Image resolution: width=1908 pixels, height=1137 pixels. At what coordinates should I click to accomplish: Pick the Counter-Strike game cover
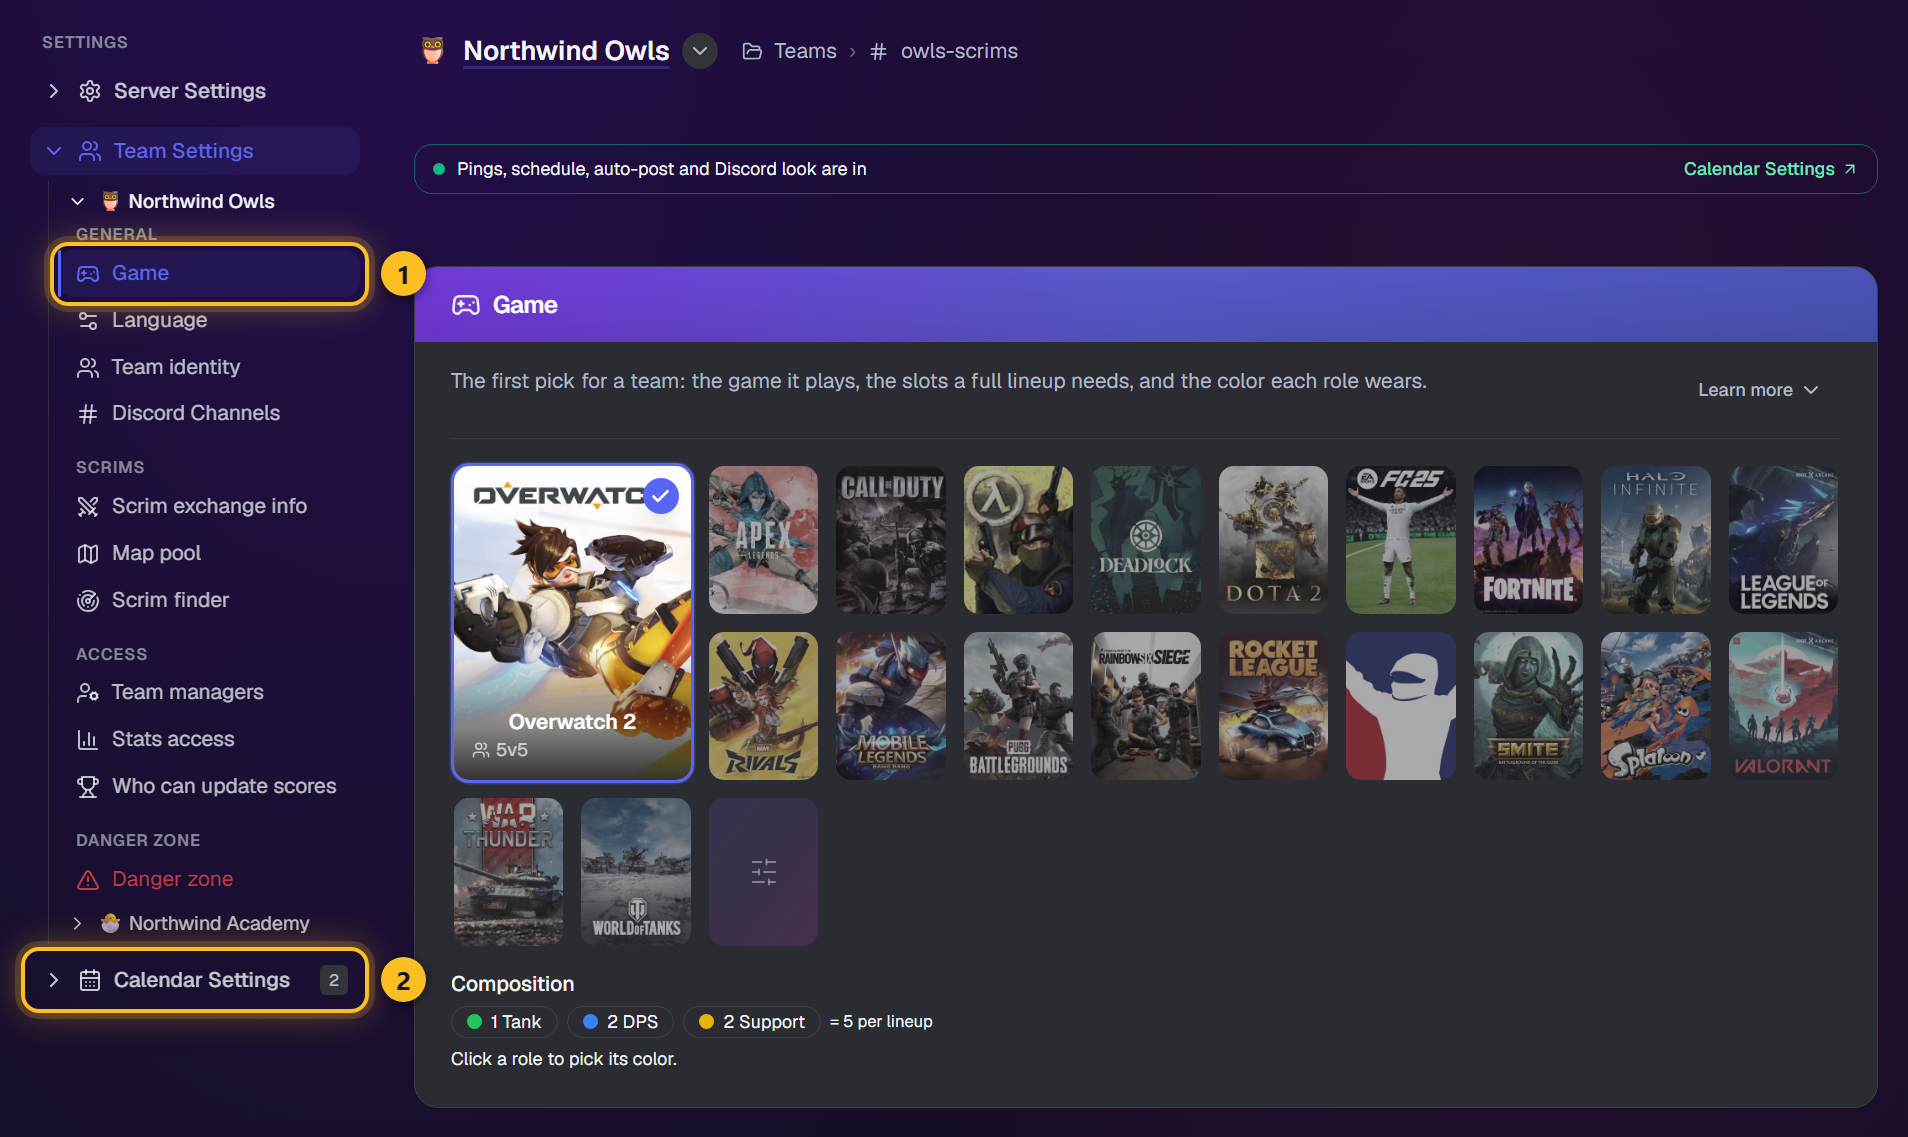click(1018, 540)
